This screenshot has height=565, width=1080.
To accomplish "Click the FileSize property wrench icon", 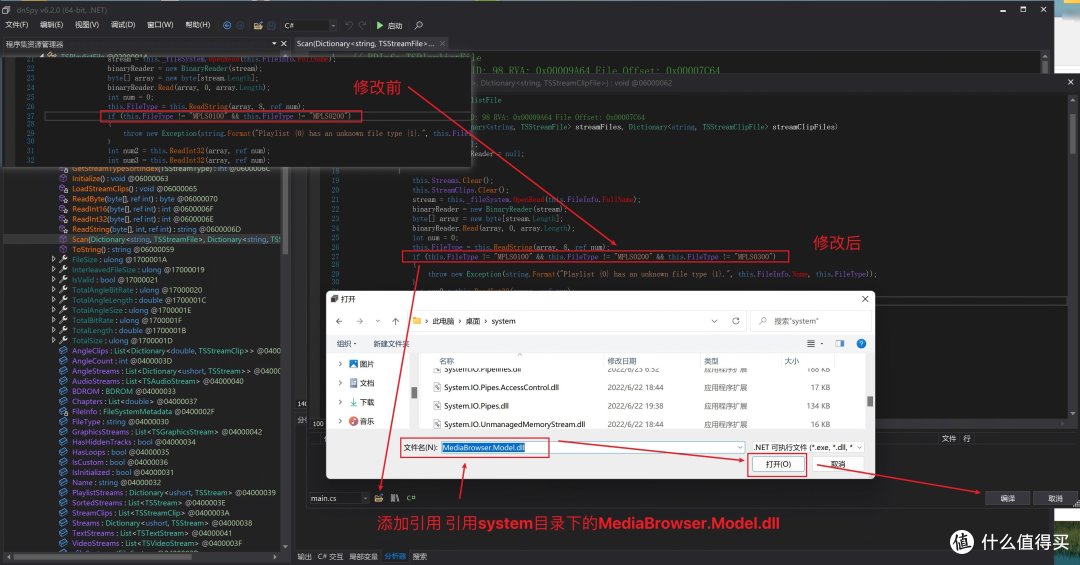I will (63, 260).
